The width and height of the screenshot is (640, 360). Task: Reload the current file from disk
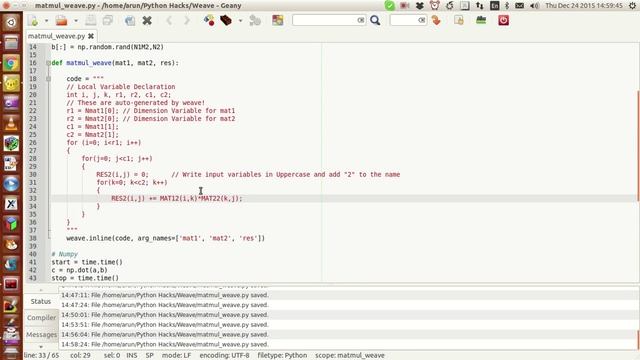[130, 20]
